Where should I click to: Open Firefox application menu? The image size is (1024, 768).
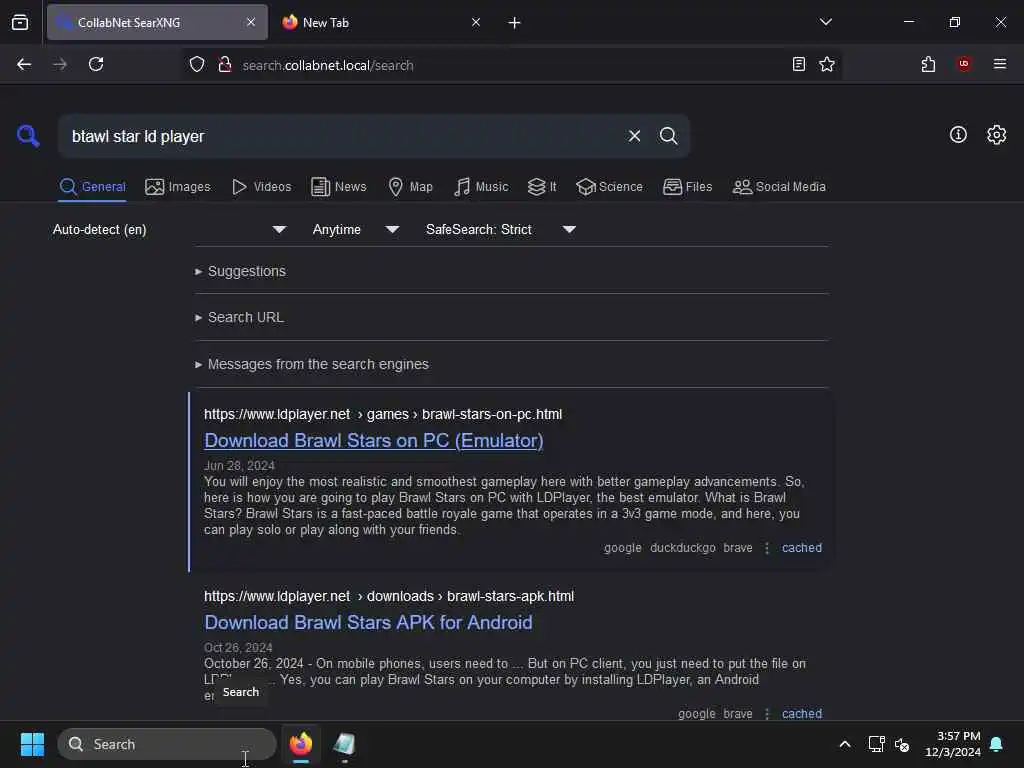coord(999,64)
